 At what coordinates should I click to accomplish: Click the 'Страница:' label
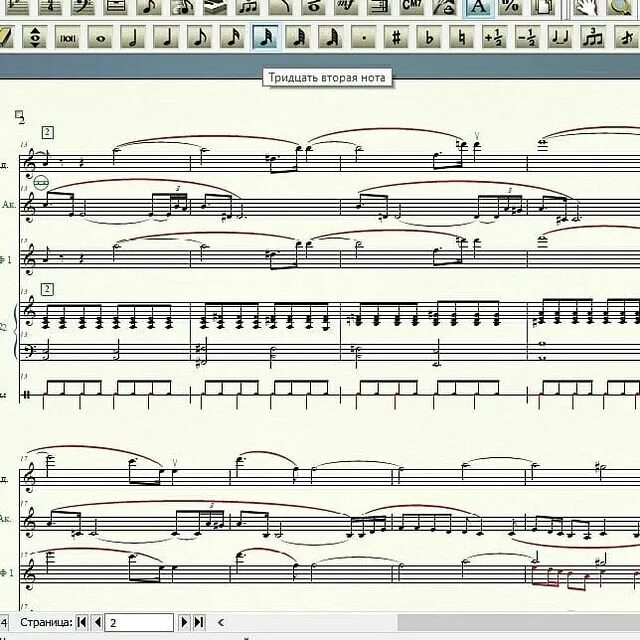(46, 622)
